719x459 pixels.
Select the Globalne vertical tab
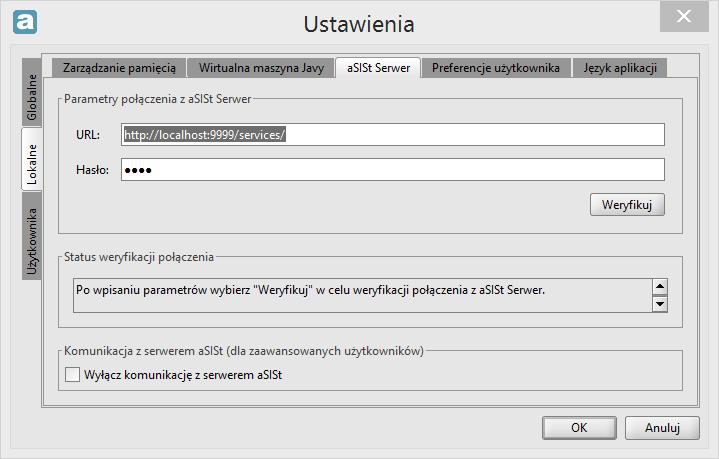(x=32, y=93)
